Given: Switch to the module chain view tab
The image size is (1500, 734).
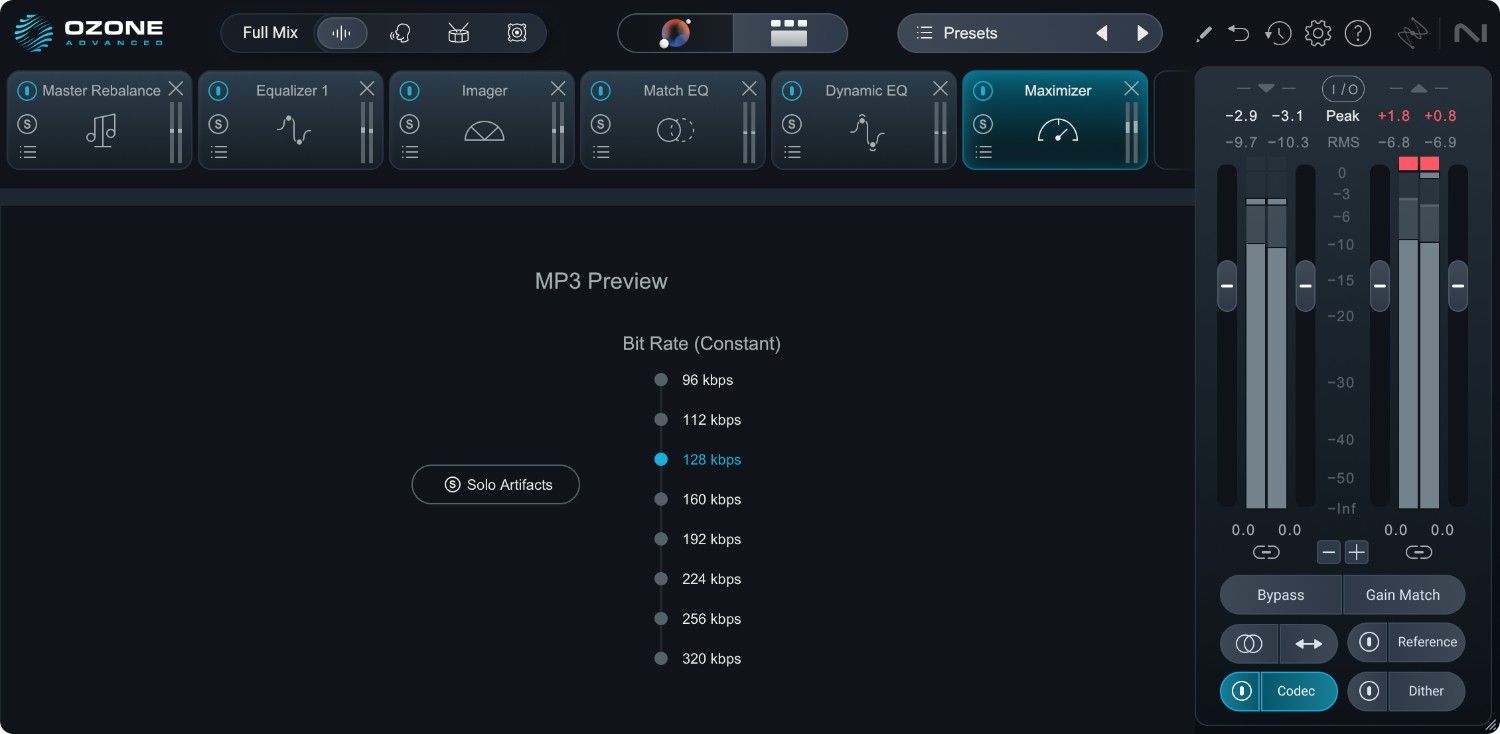Looking at the screenshot, I should (x=789, y=33).
